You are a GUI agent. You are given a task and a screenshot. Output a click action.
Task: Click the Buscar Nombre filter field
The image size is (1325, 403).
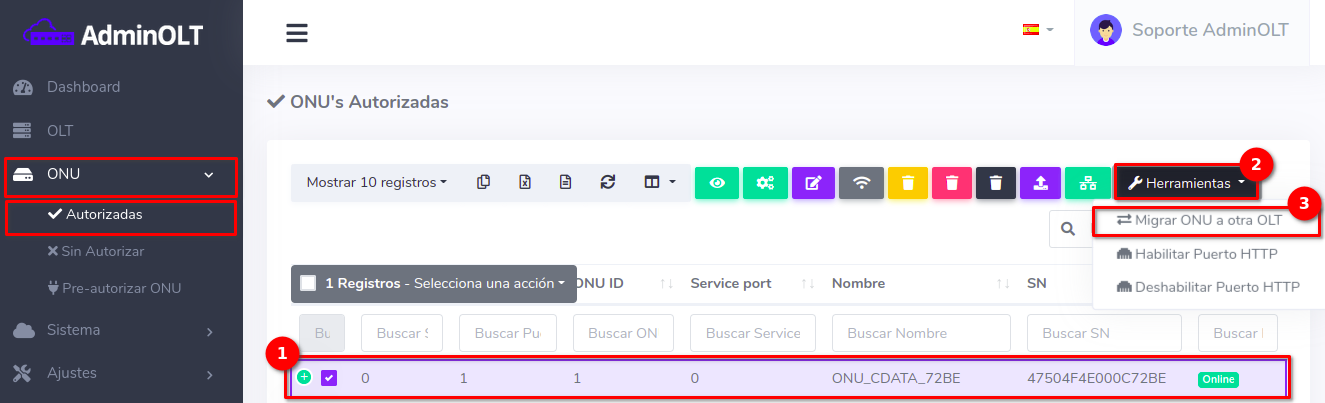[x=921, y=333]
